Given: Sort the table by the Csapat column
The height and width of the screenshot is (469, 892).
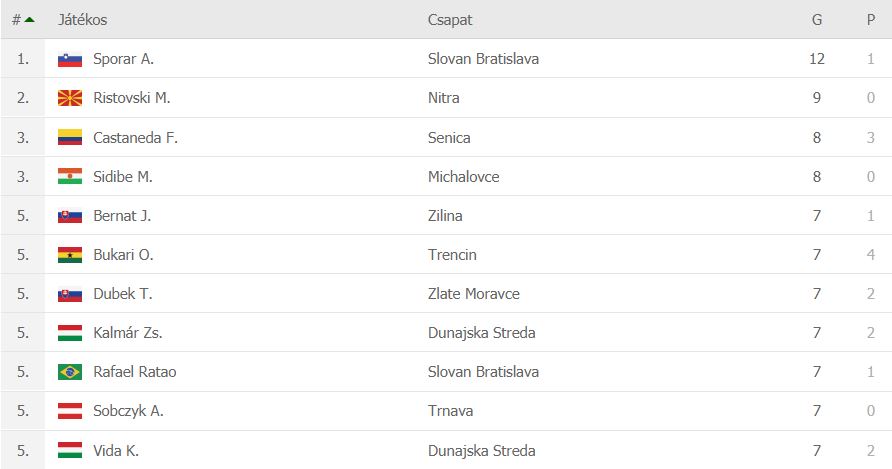Looking at the screenshot, I should pos(450,19).
